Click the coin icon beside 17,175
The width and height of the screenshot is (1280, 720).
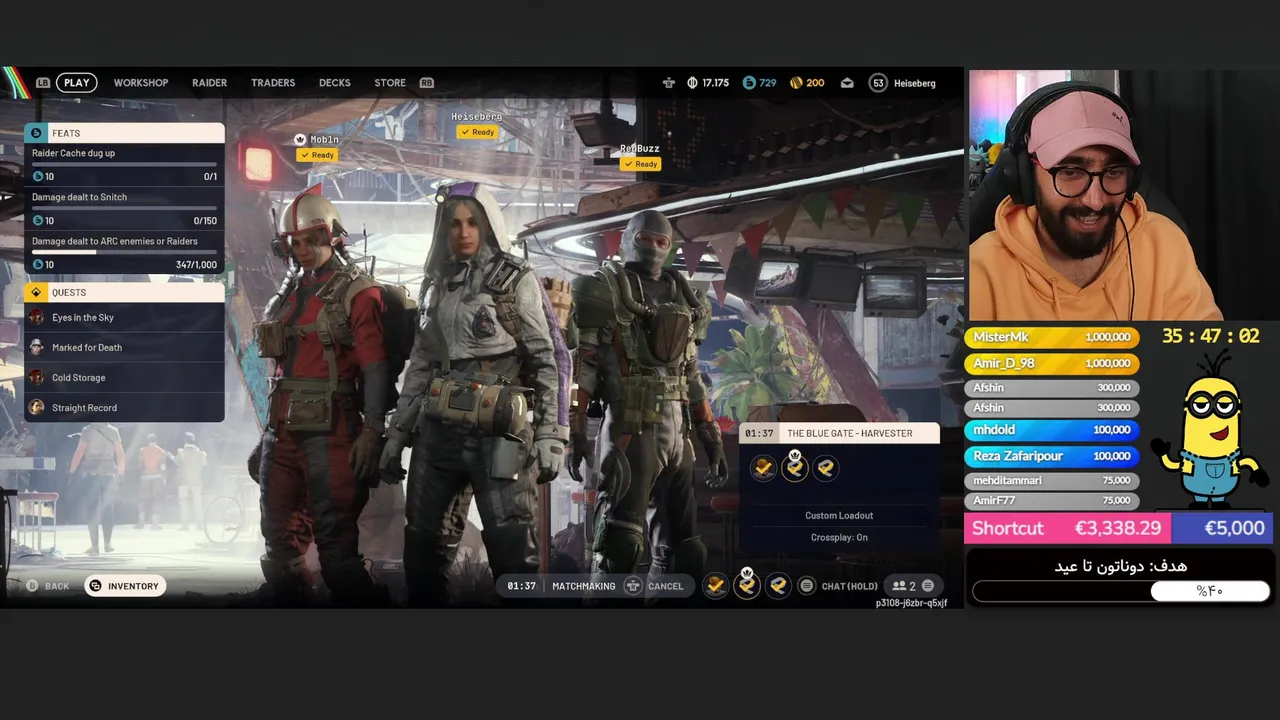[x=692, y=83]
